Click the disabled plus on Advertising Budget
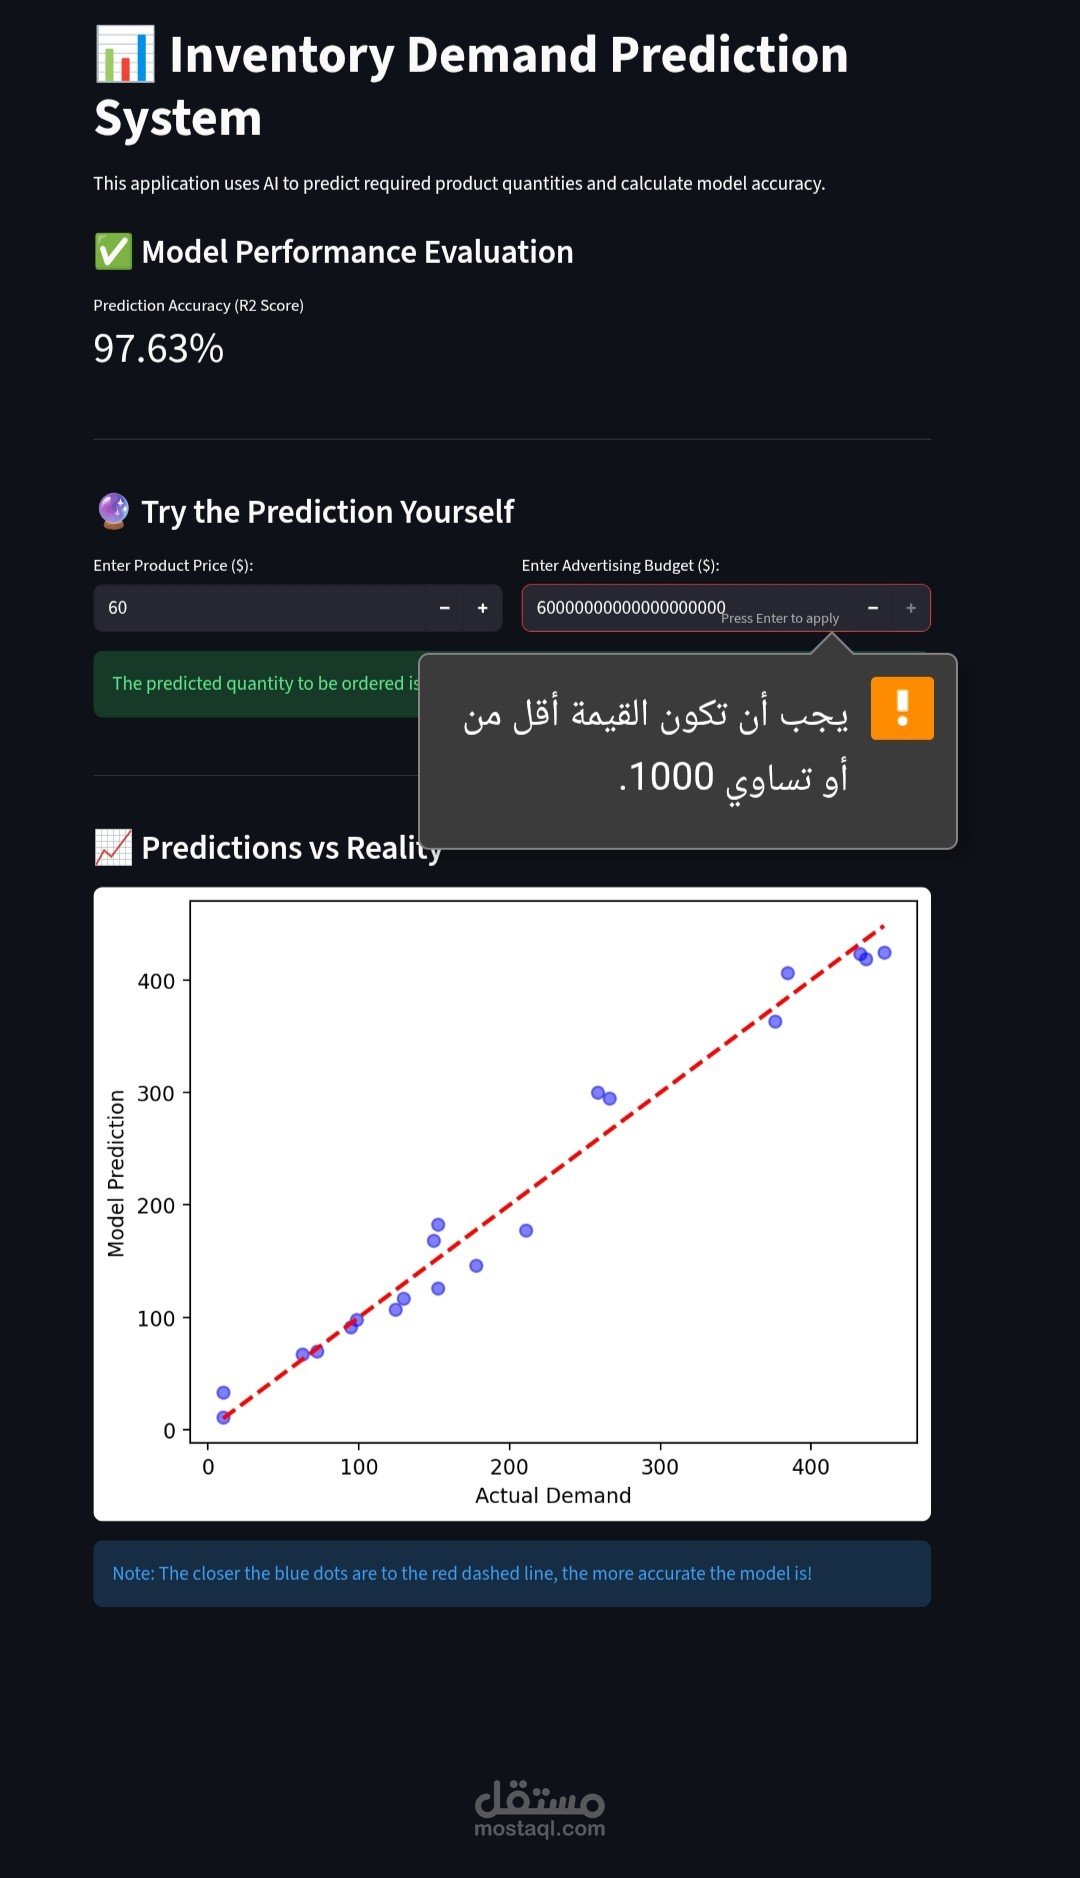Screen dimensions: 1080x1878 [x=911, y=608]
